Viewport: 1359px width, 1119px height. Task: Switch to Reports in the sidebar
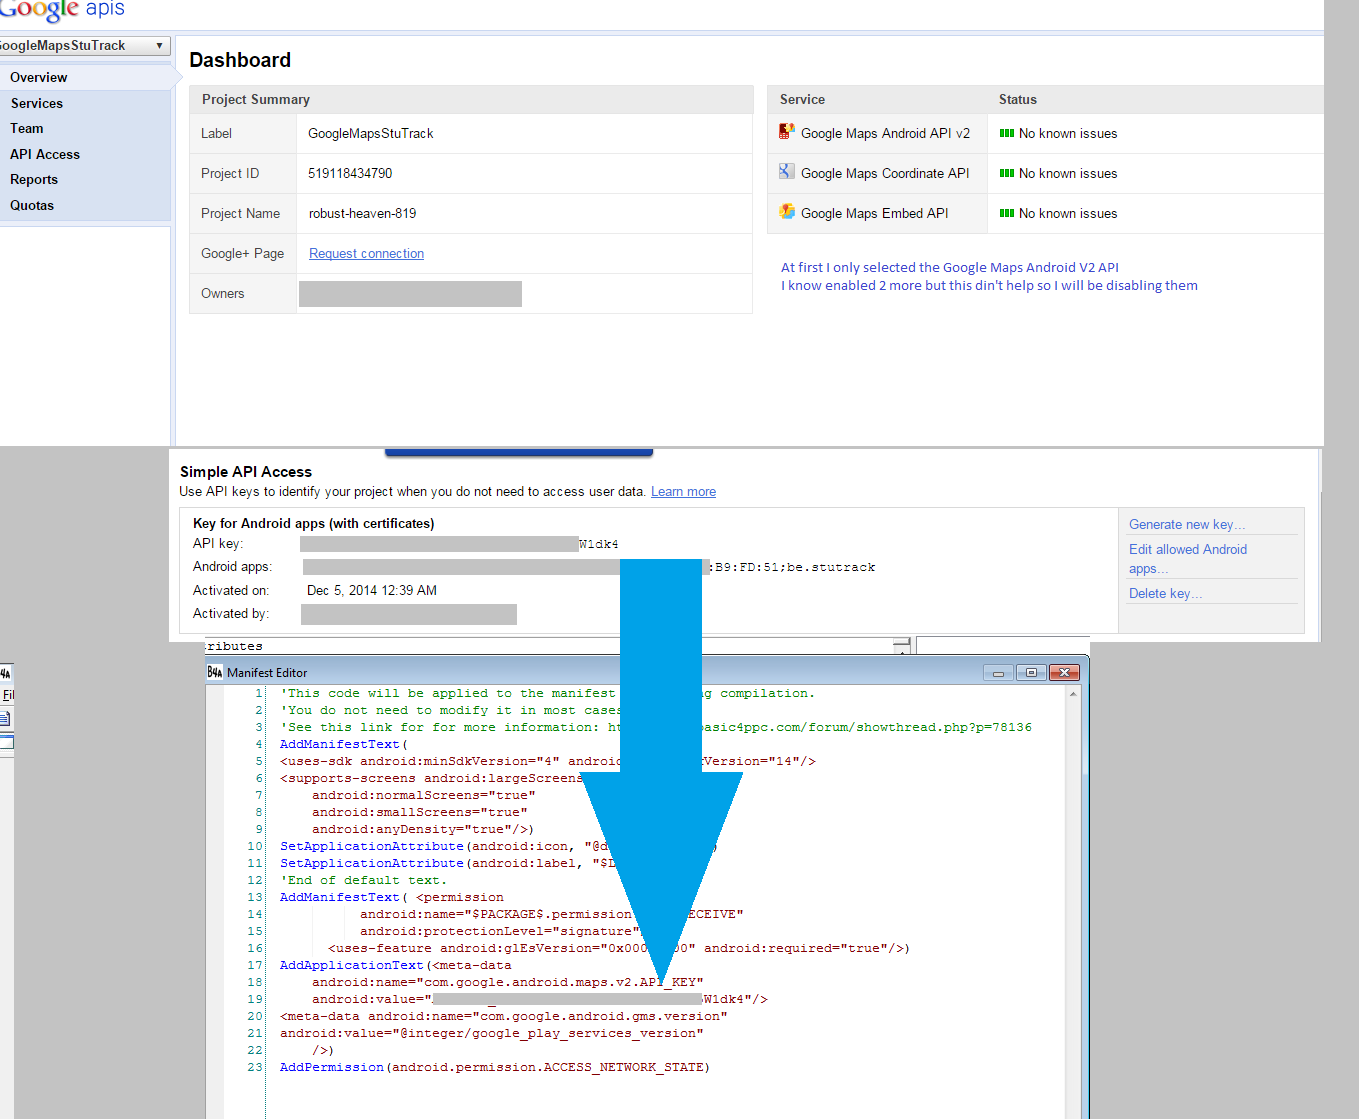coord(34,179)
